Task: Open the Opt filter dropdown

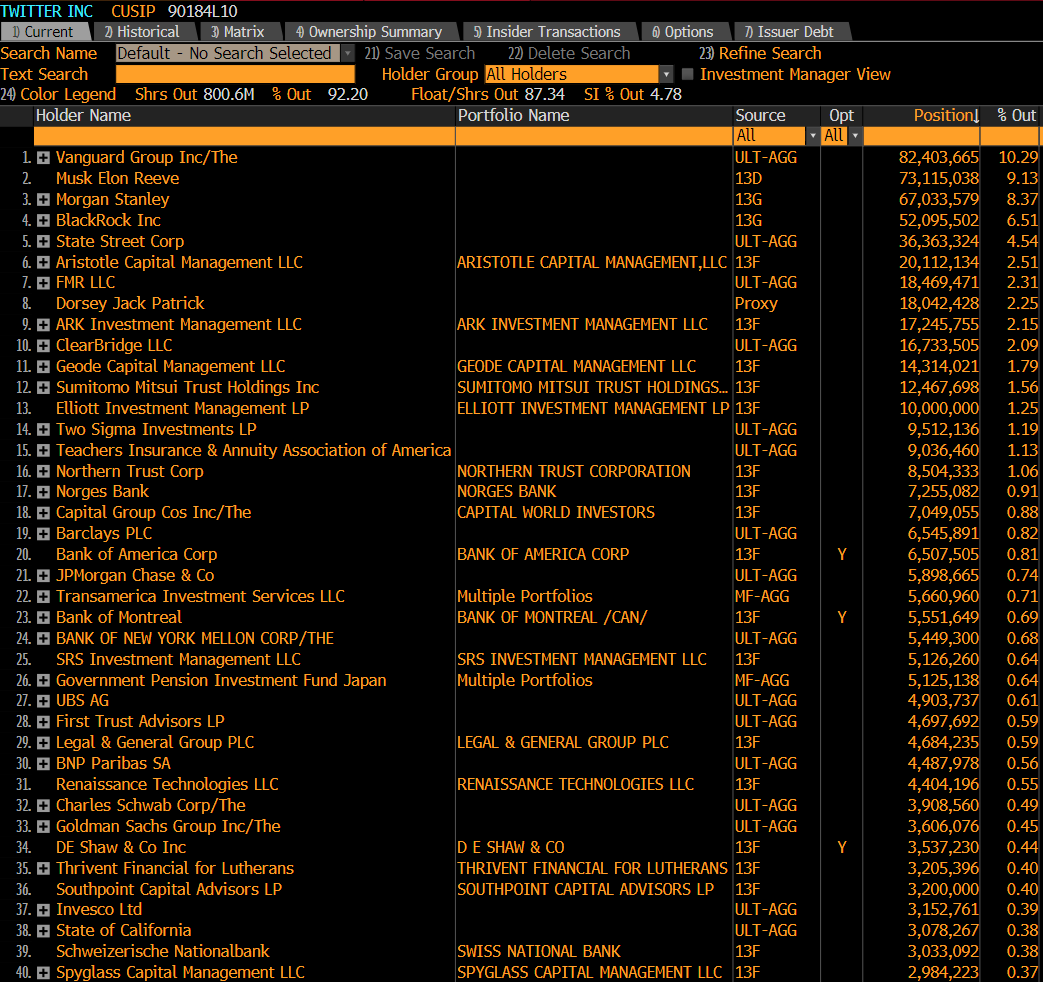Action: (855, 136)
